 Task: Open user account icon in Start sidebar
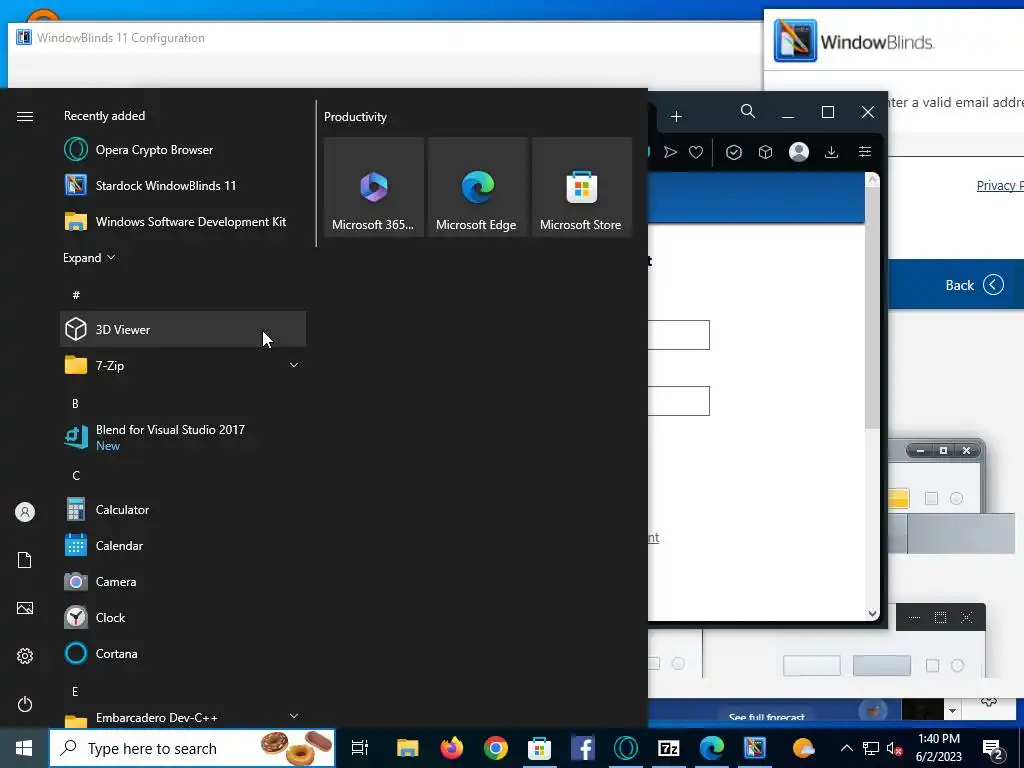click(x=25, y=512)
